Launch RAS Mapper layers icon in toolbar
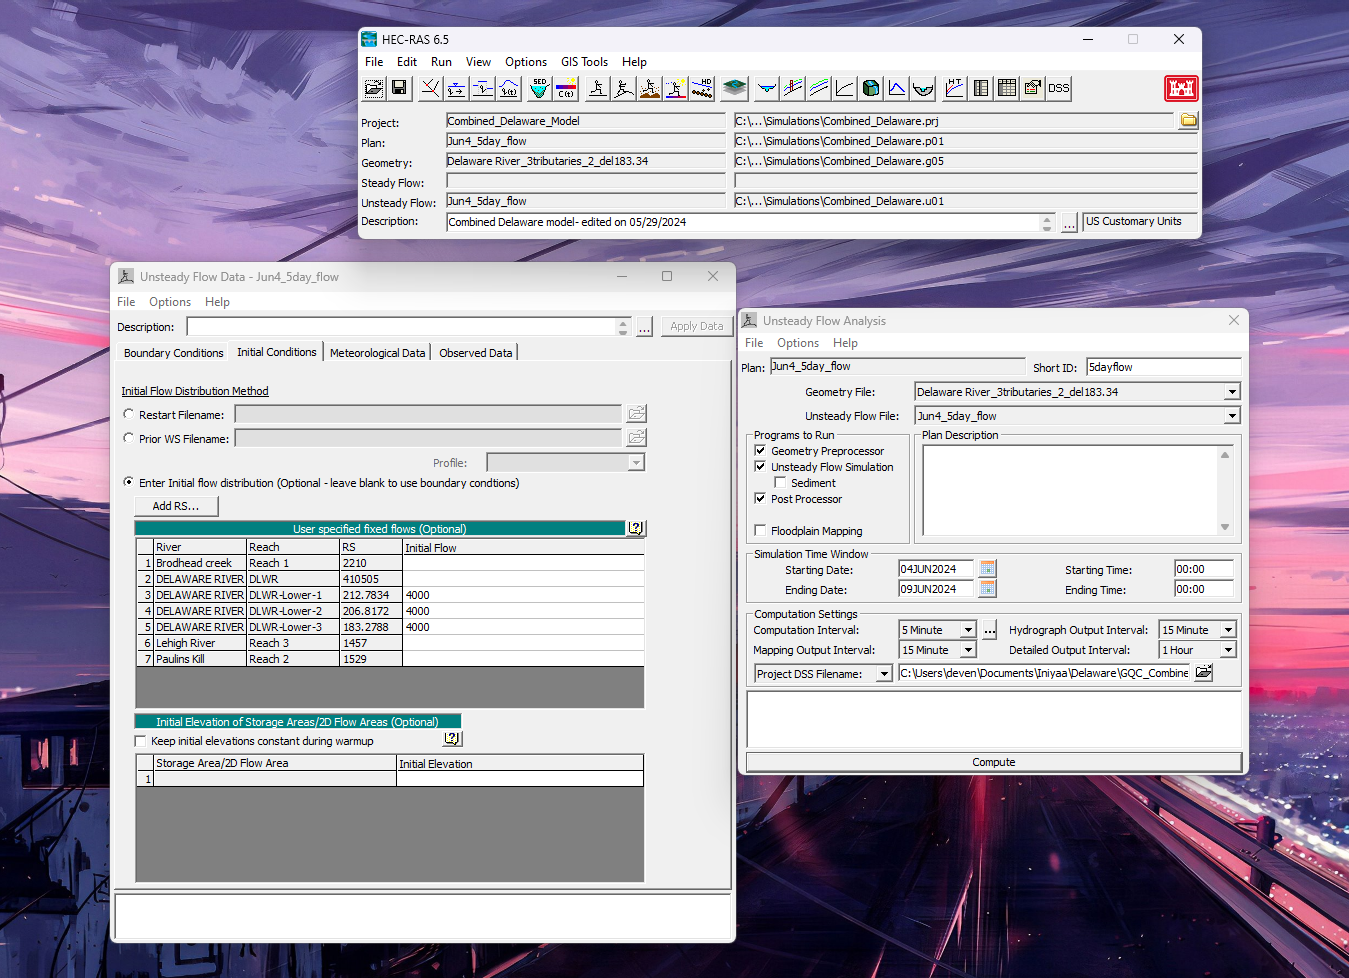1349x978 pixels. [x=735, y=88]
